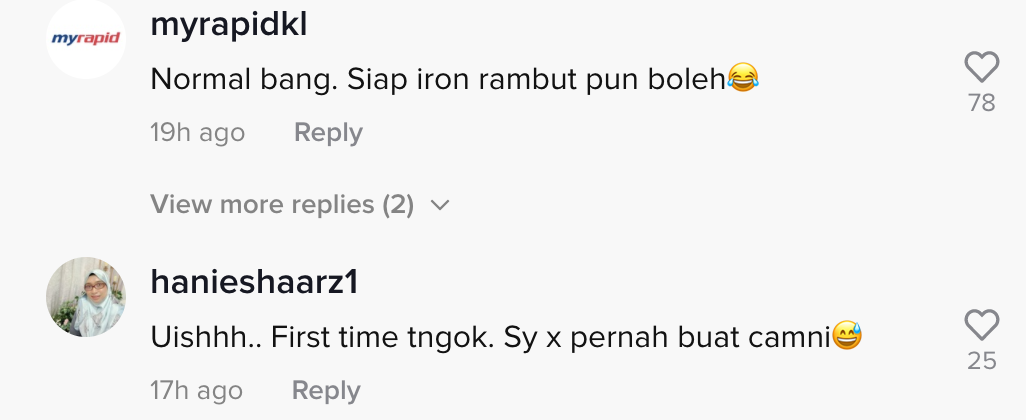Viewport: 1026px width, 420px height.
Task: Click the '19h ago' timestamp
Action: click(198, 133)
